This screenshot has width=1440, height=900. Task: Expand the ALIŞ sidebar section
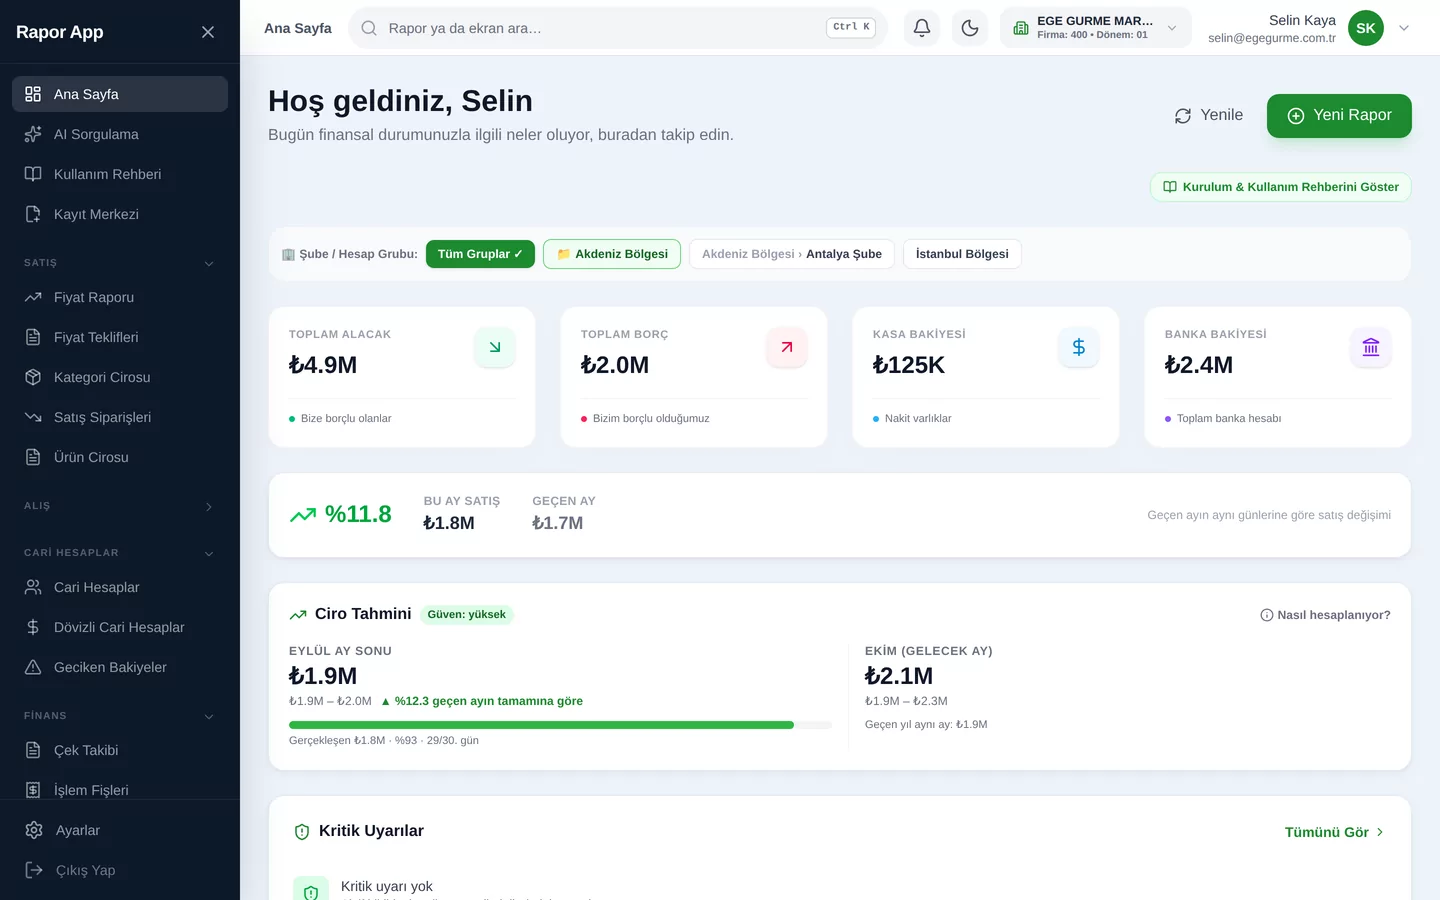click(120, 506)
